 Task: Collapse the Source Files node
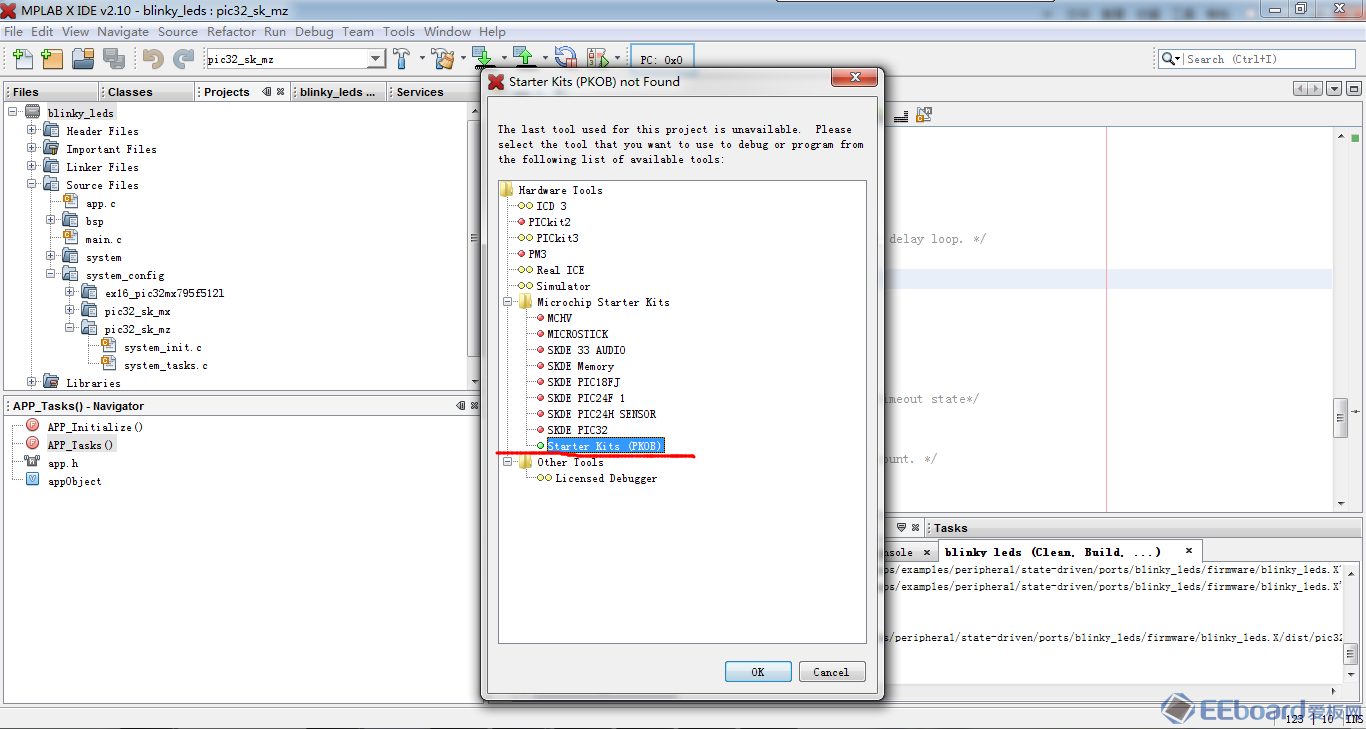click(x=32, y=185)
